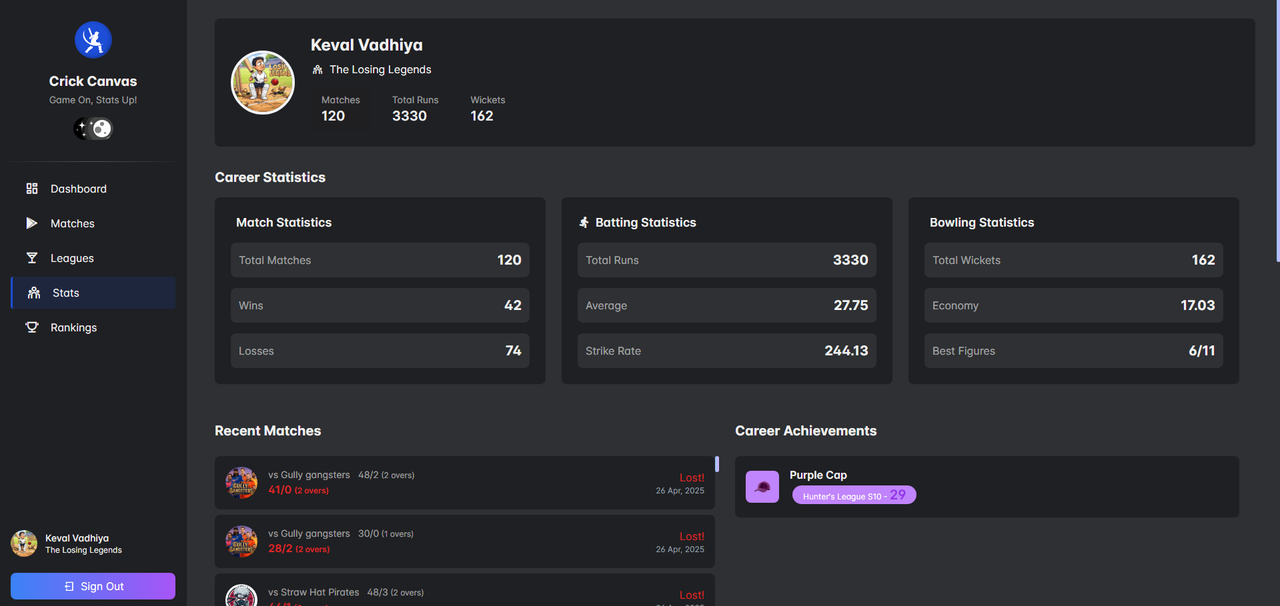The image size is (1280, 606).
Task: Click the header Total Runs count 3330
Action: pos(410,116)
